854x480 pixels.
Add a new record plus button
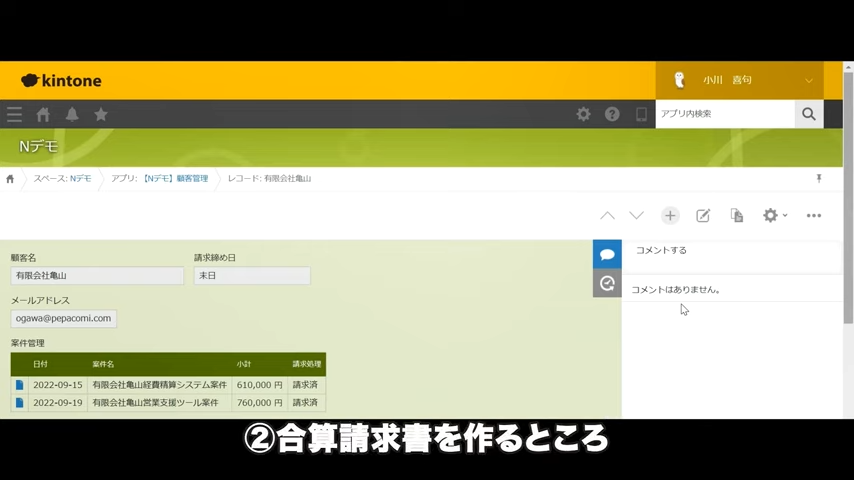pos(670,216)
